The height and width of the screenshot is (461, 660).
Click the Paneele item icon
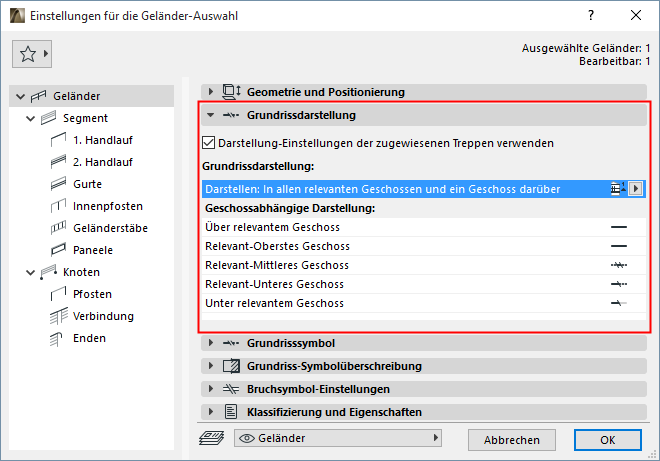click(57, 250)
